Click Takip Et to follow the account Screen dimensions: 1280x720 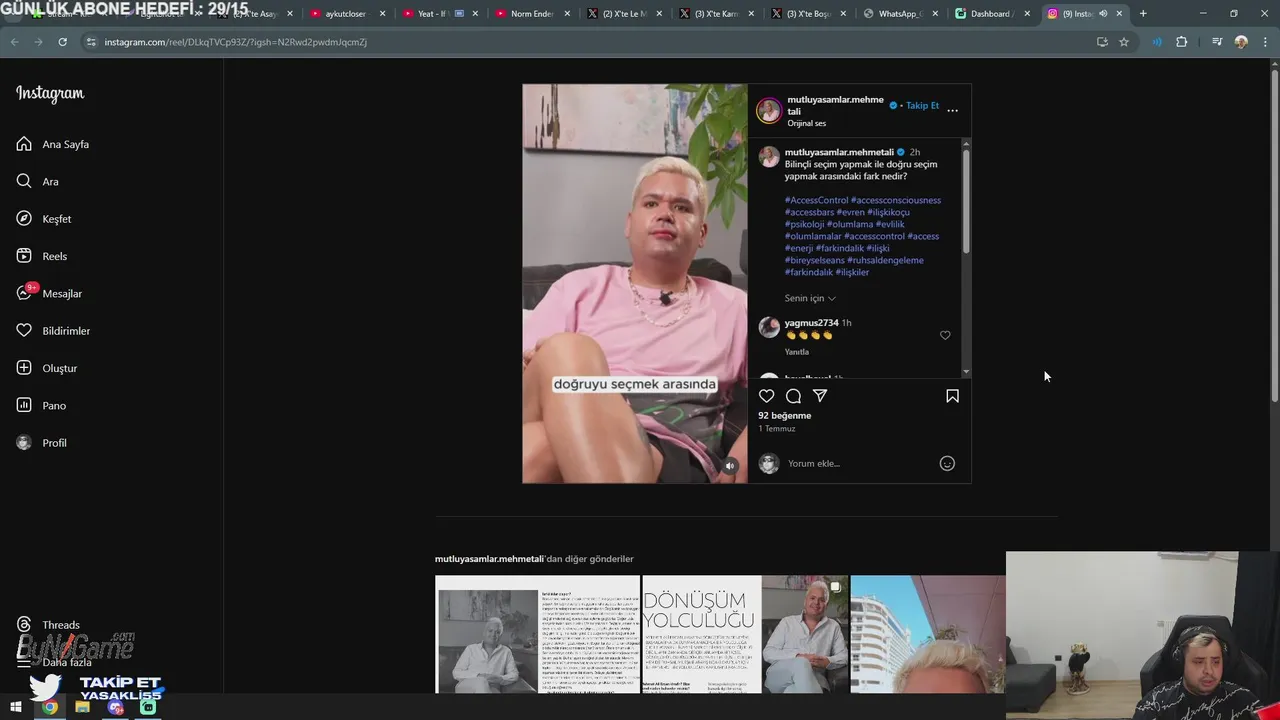coord(922,105)
